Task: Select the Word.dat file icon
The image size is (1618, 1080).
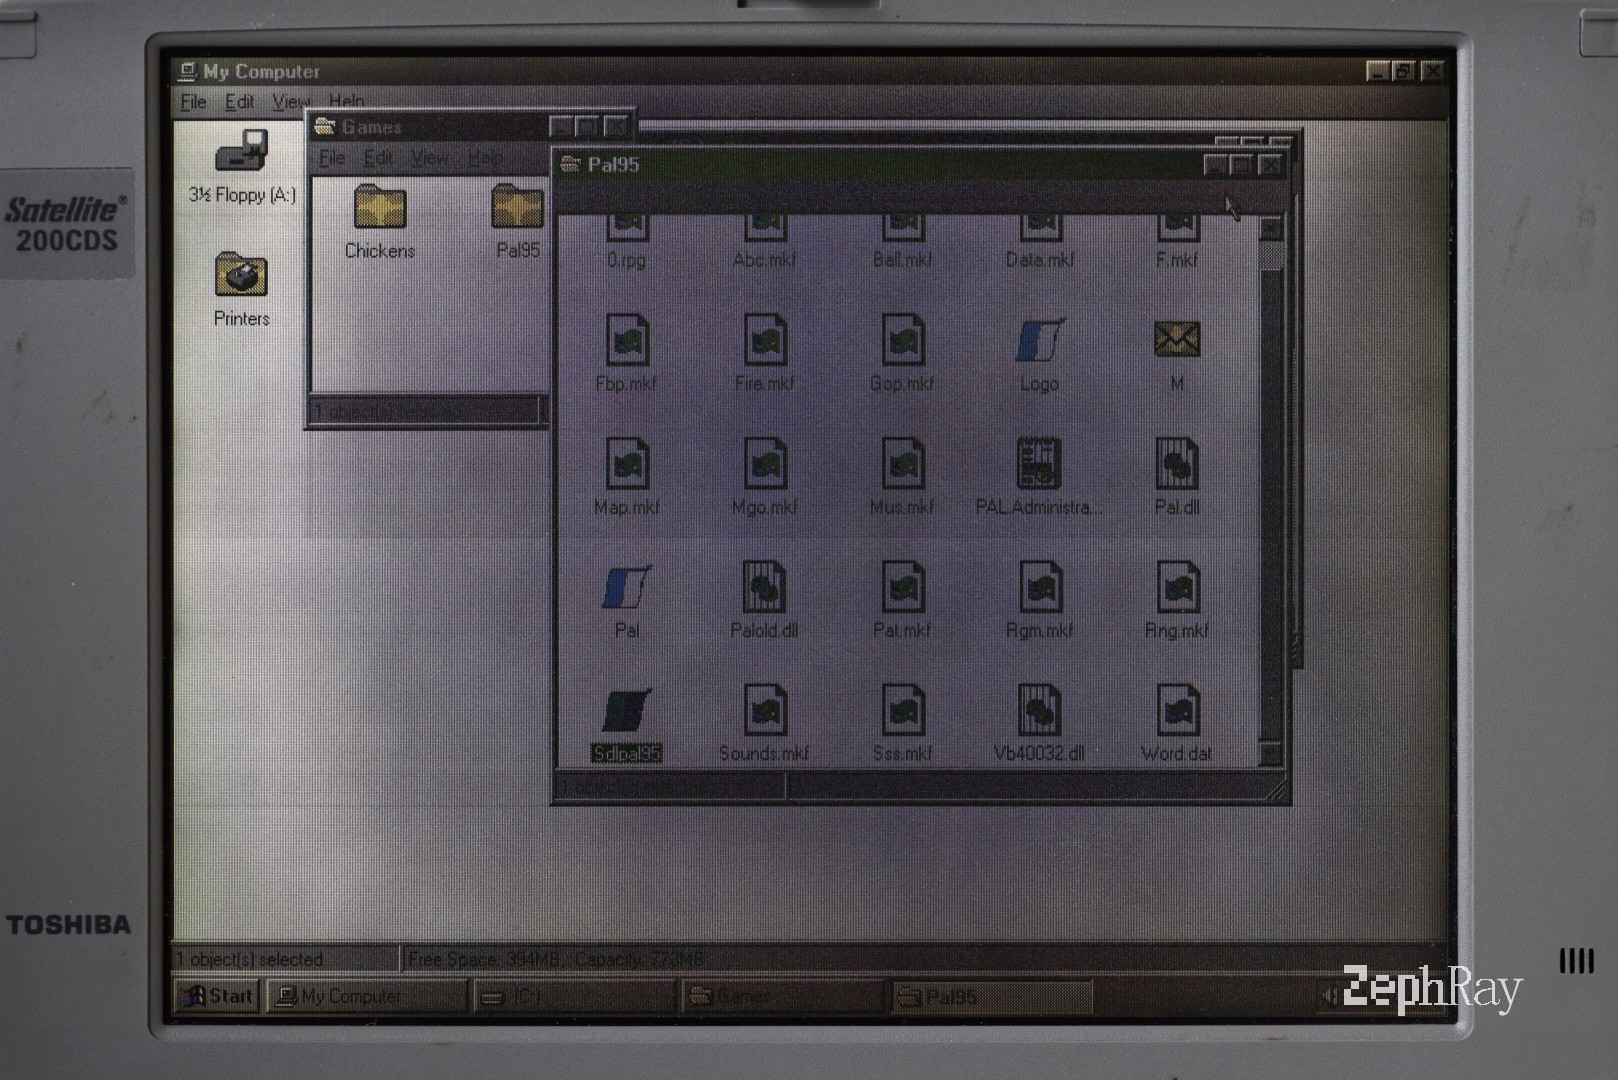Action: [1177, 710]
